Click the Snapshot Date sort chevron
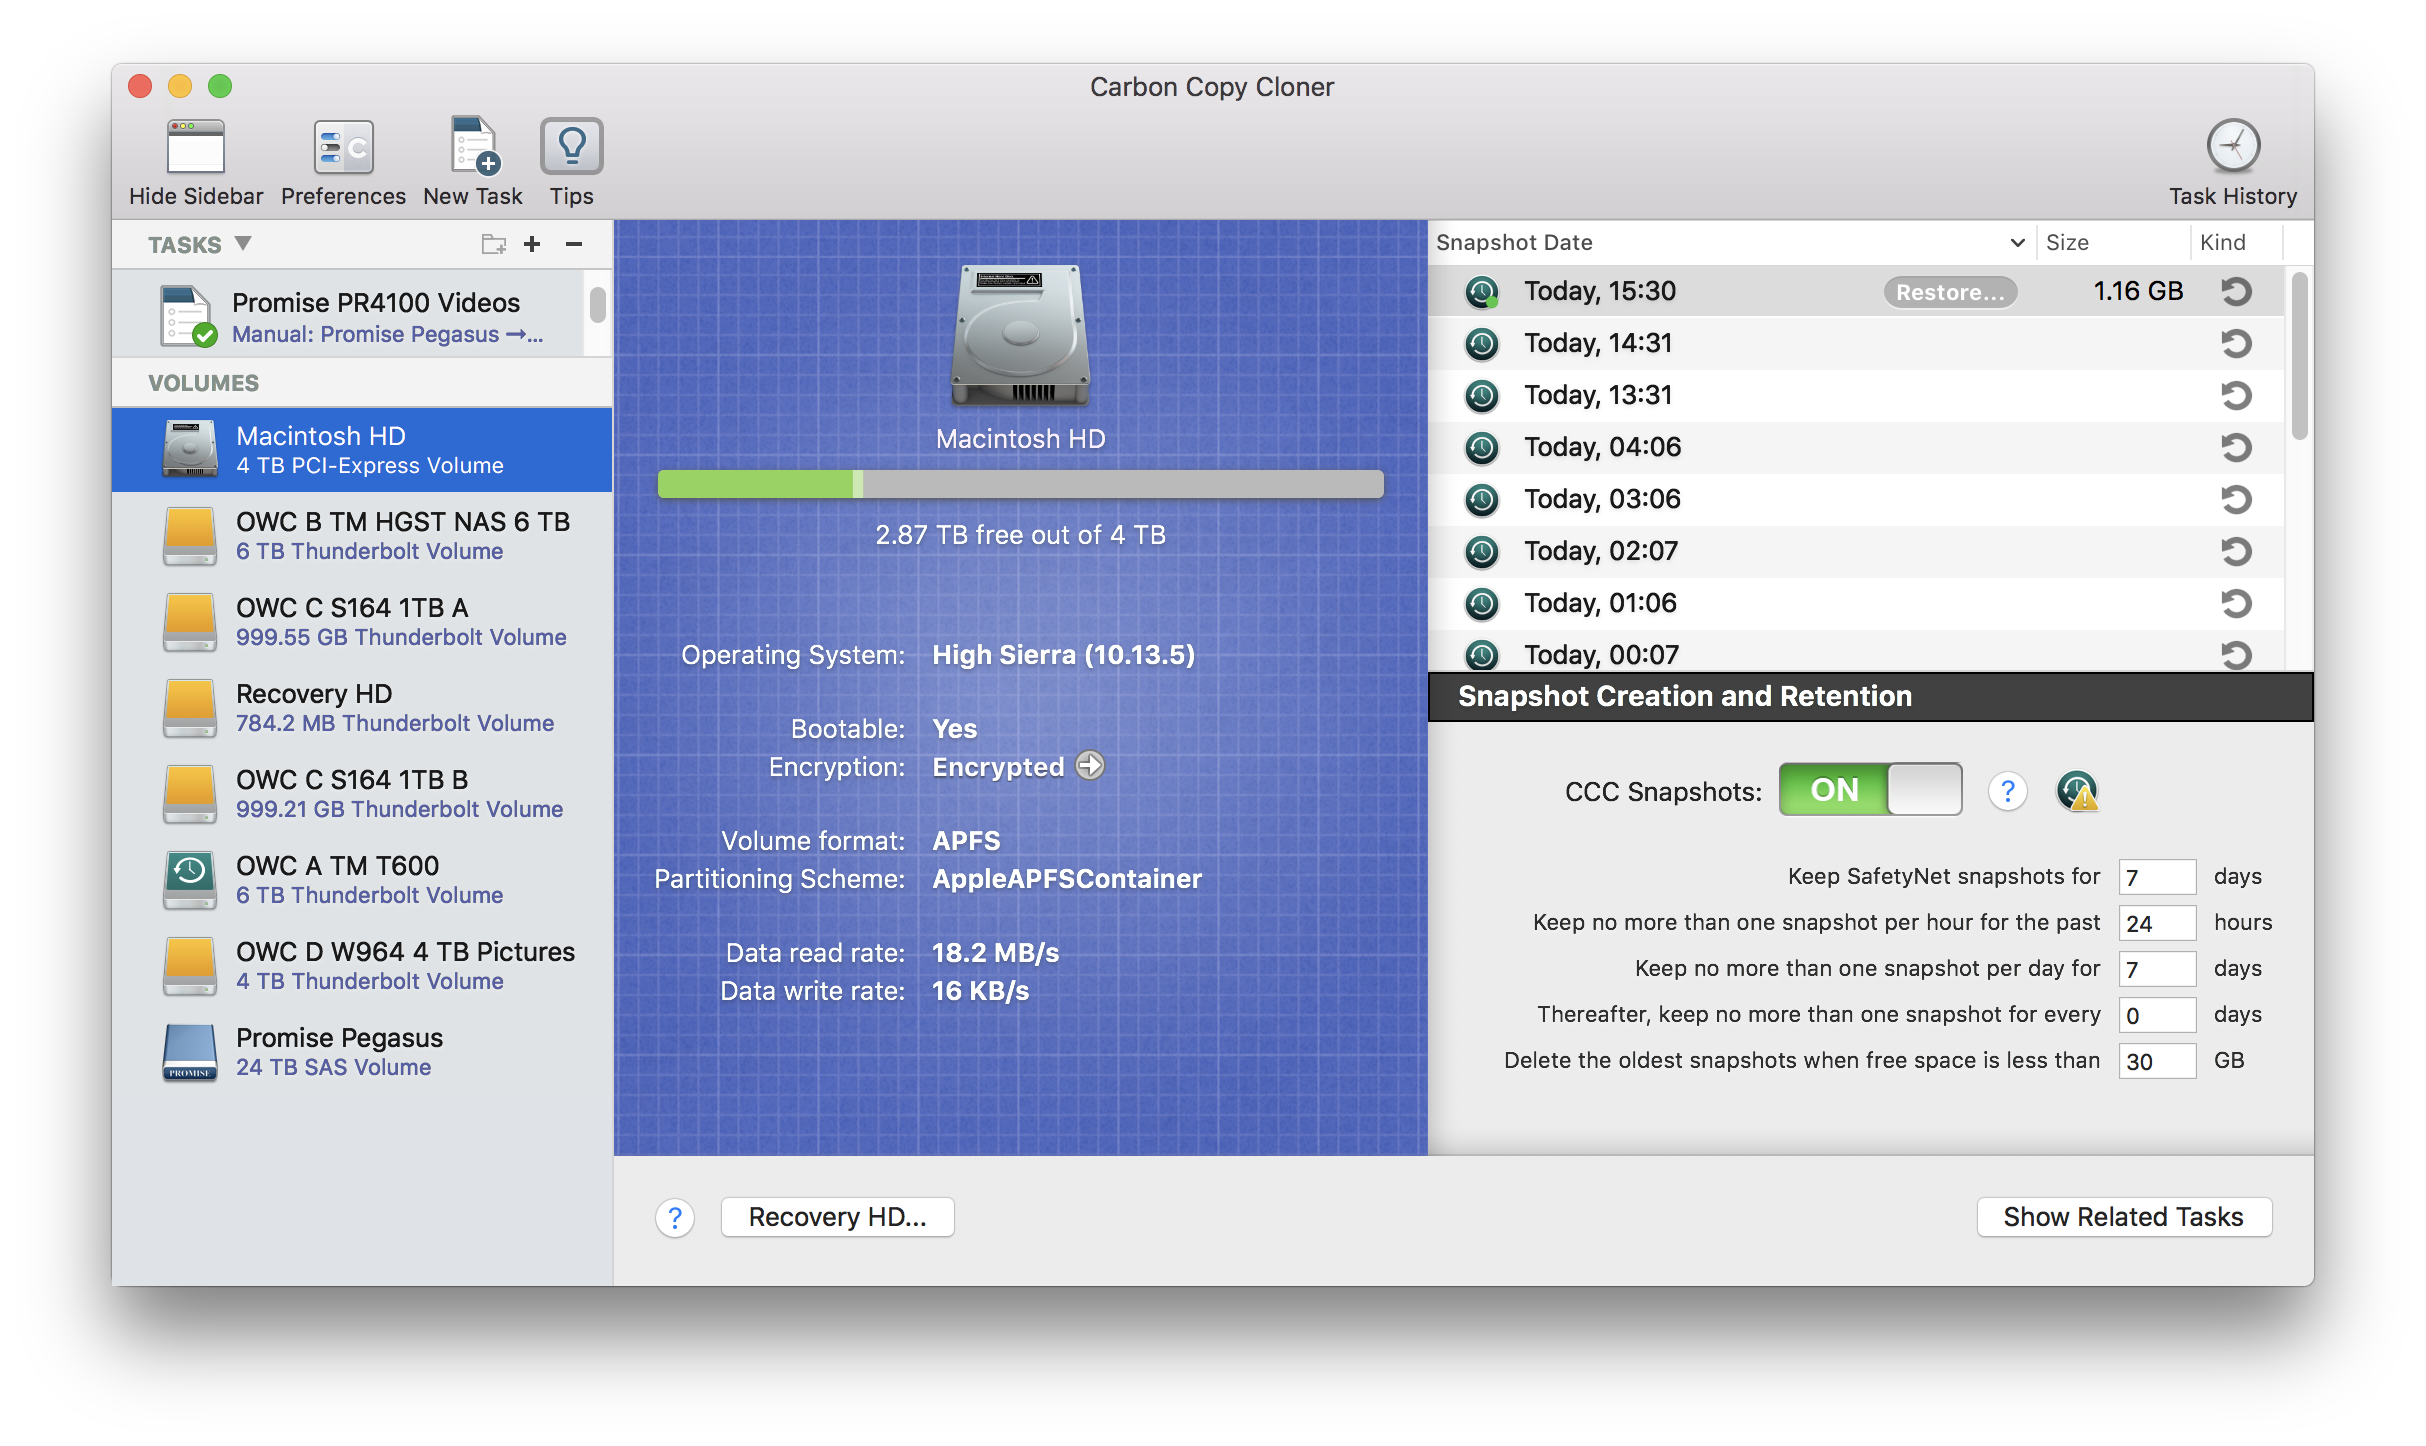The height and width of the screenshot is (1446, 2426). (2017, 243)
